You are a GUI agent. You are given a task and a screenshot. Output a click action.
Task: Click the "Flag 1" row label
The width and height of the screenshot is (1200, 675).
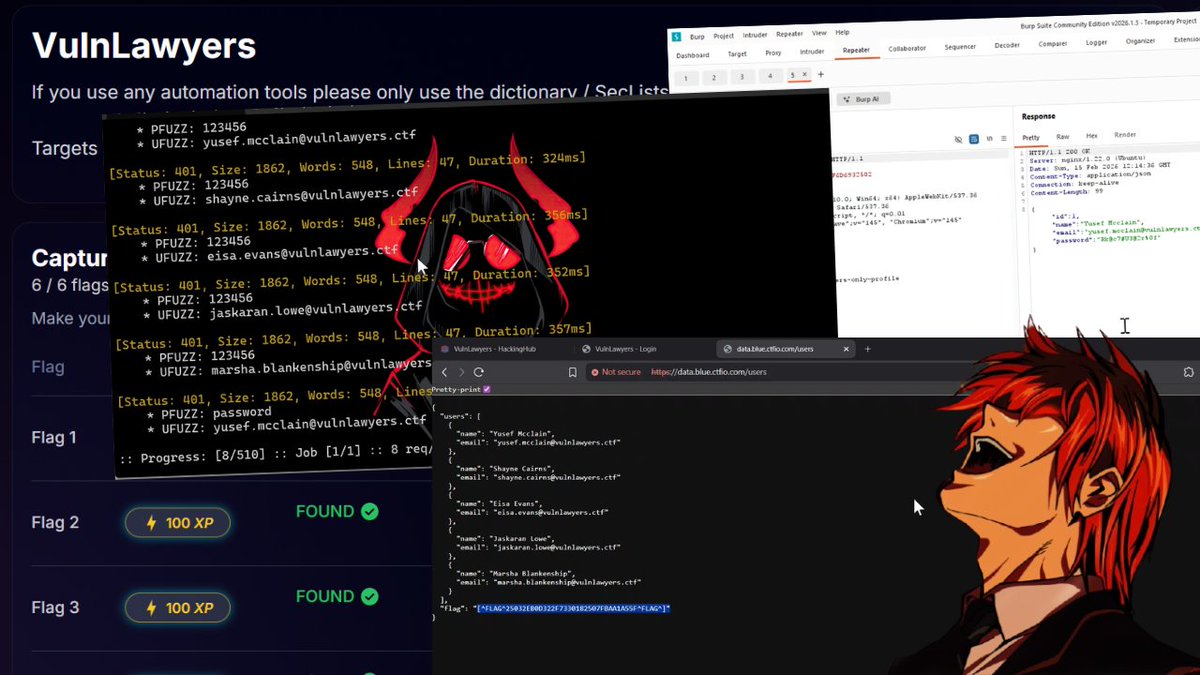(54, 437)
